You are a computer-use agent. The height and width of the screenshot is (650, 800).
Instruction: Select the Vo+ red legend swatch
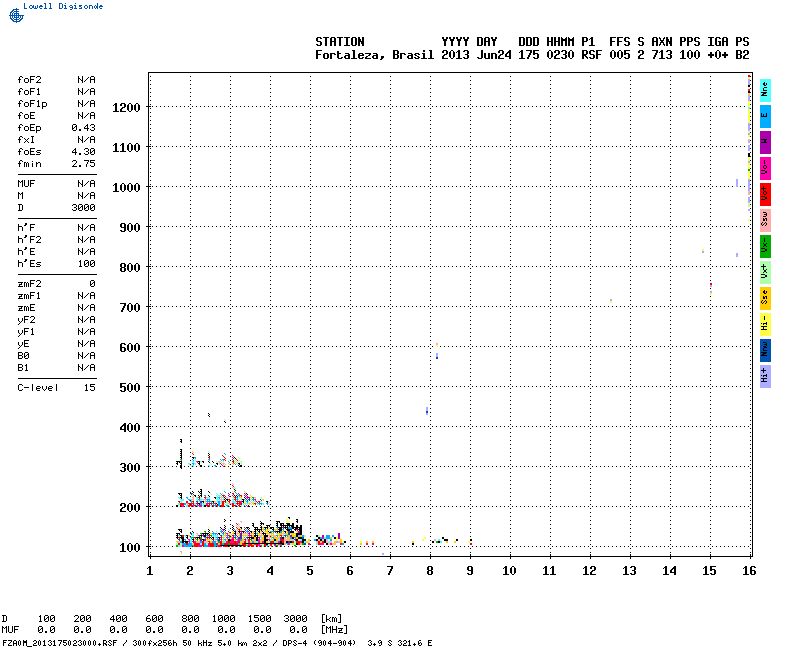(x=765, y=194)
